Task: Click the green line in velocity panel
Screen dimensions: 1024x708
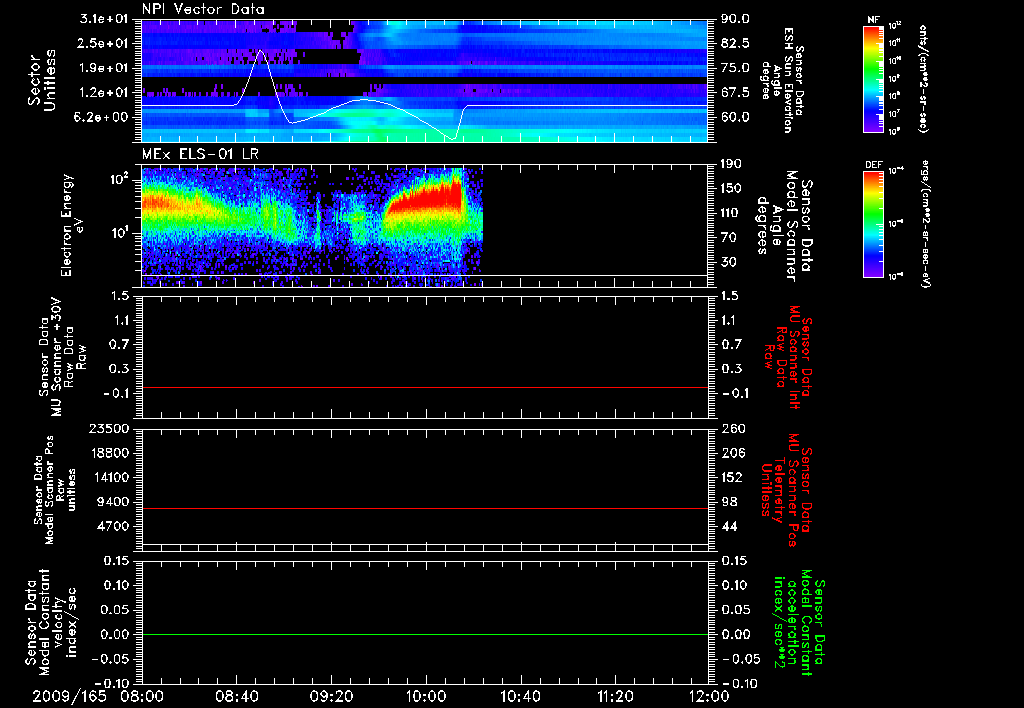Action: point(424,634)
